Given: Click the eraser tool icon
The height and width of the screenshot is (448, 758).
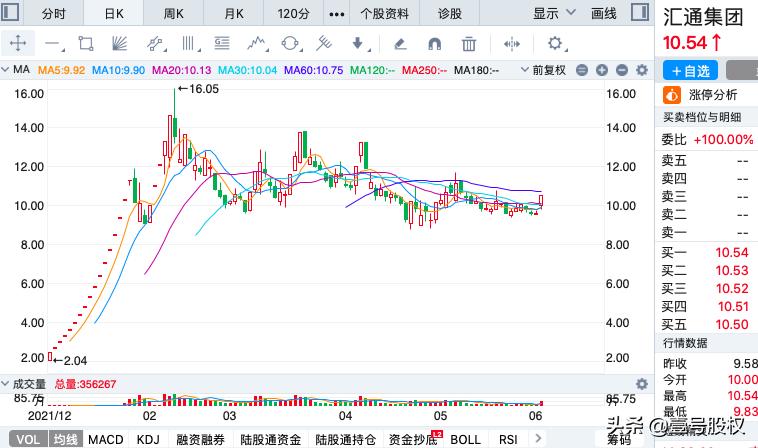Looking at the screenshot, I should 399,44.
